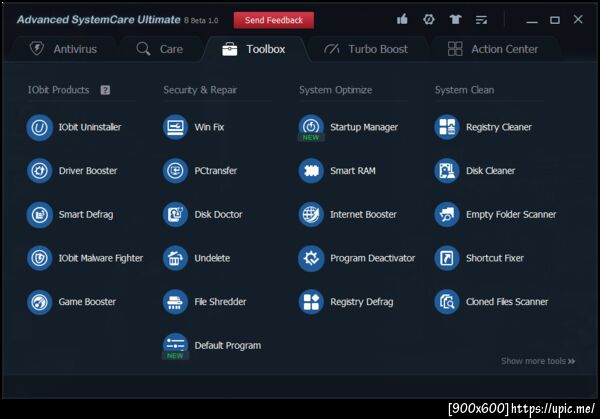Open Program Deactivator gear icon
600x419 pixels.
coord(311,258)
